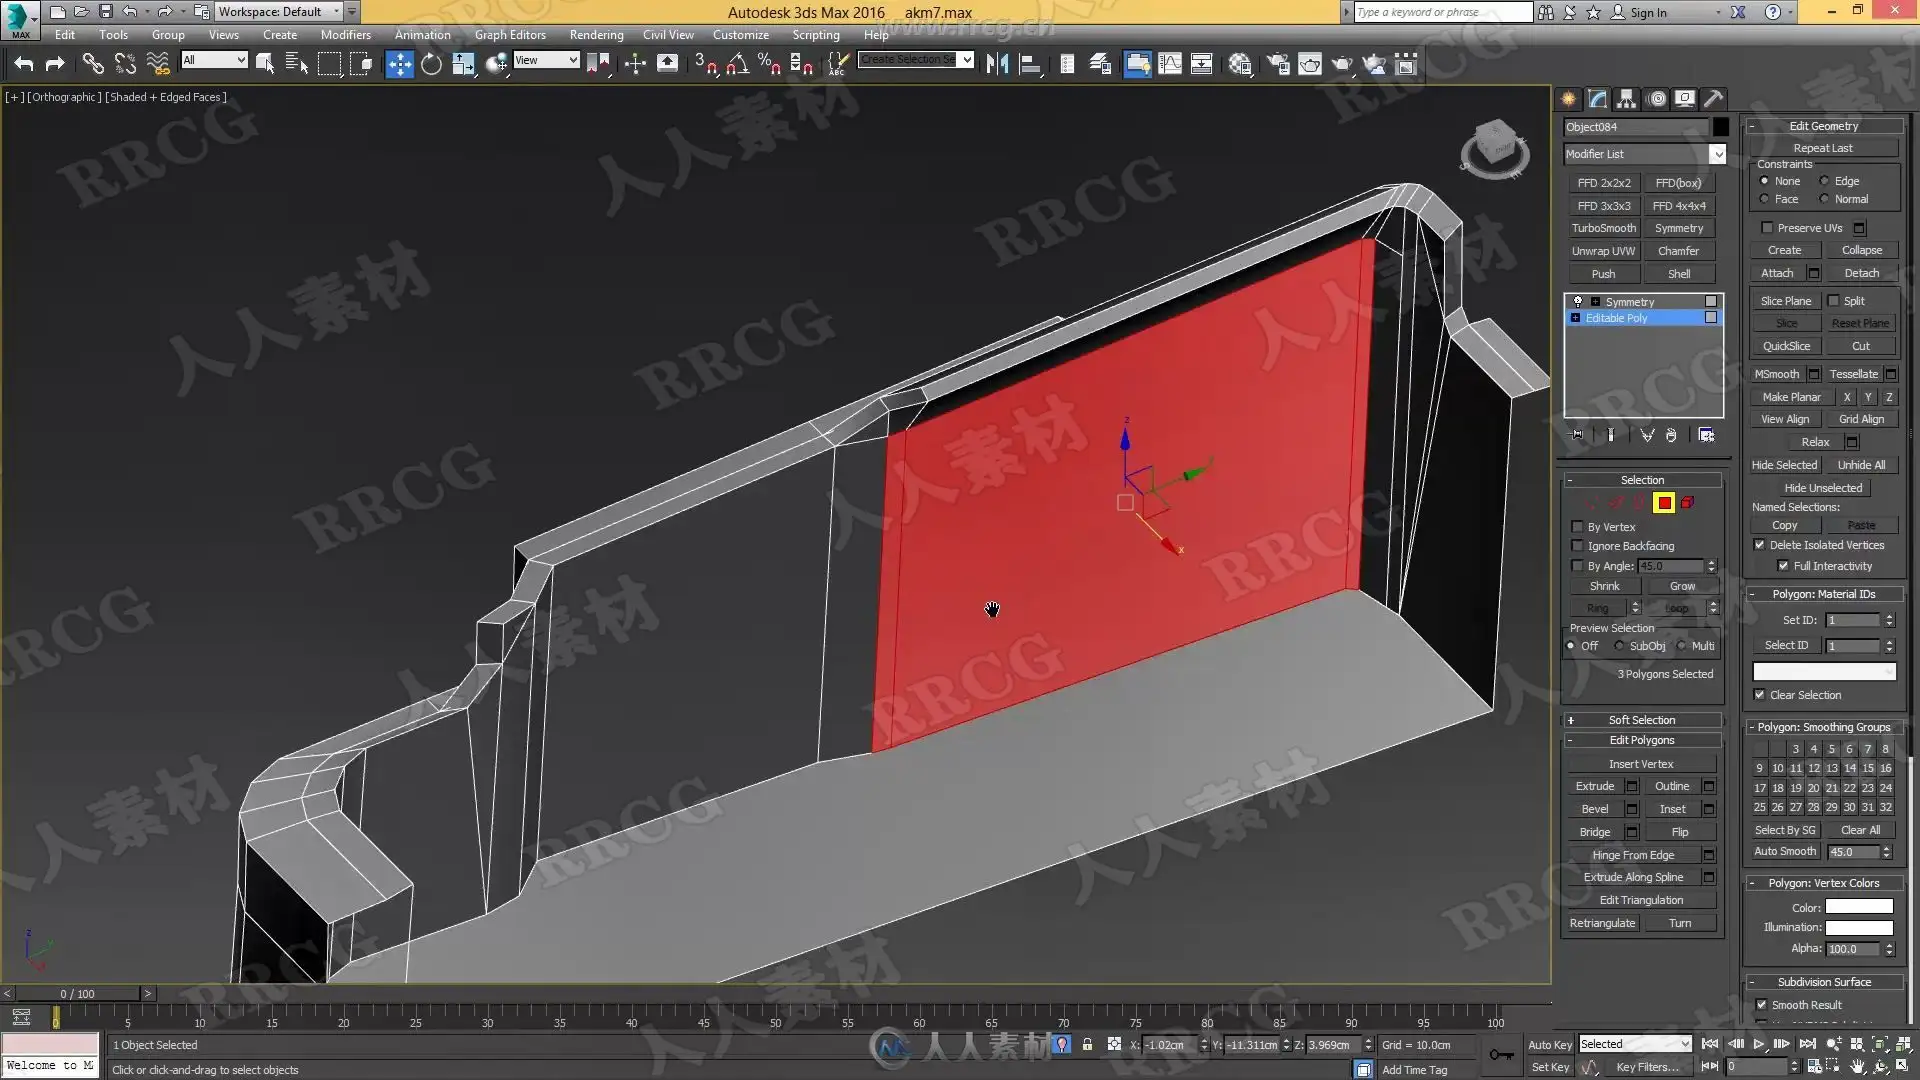Click the vertex Color white swatch
The height and width of the screenshot is (1080, 1920).
tap(1859, 907)
